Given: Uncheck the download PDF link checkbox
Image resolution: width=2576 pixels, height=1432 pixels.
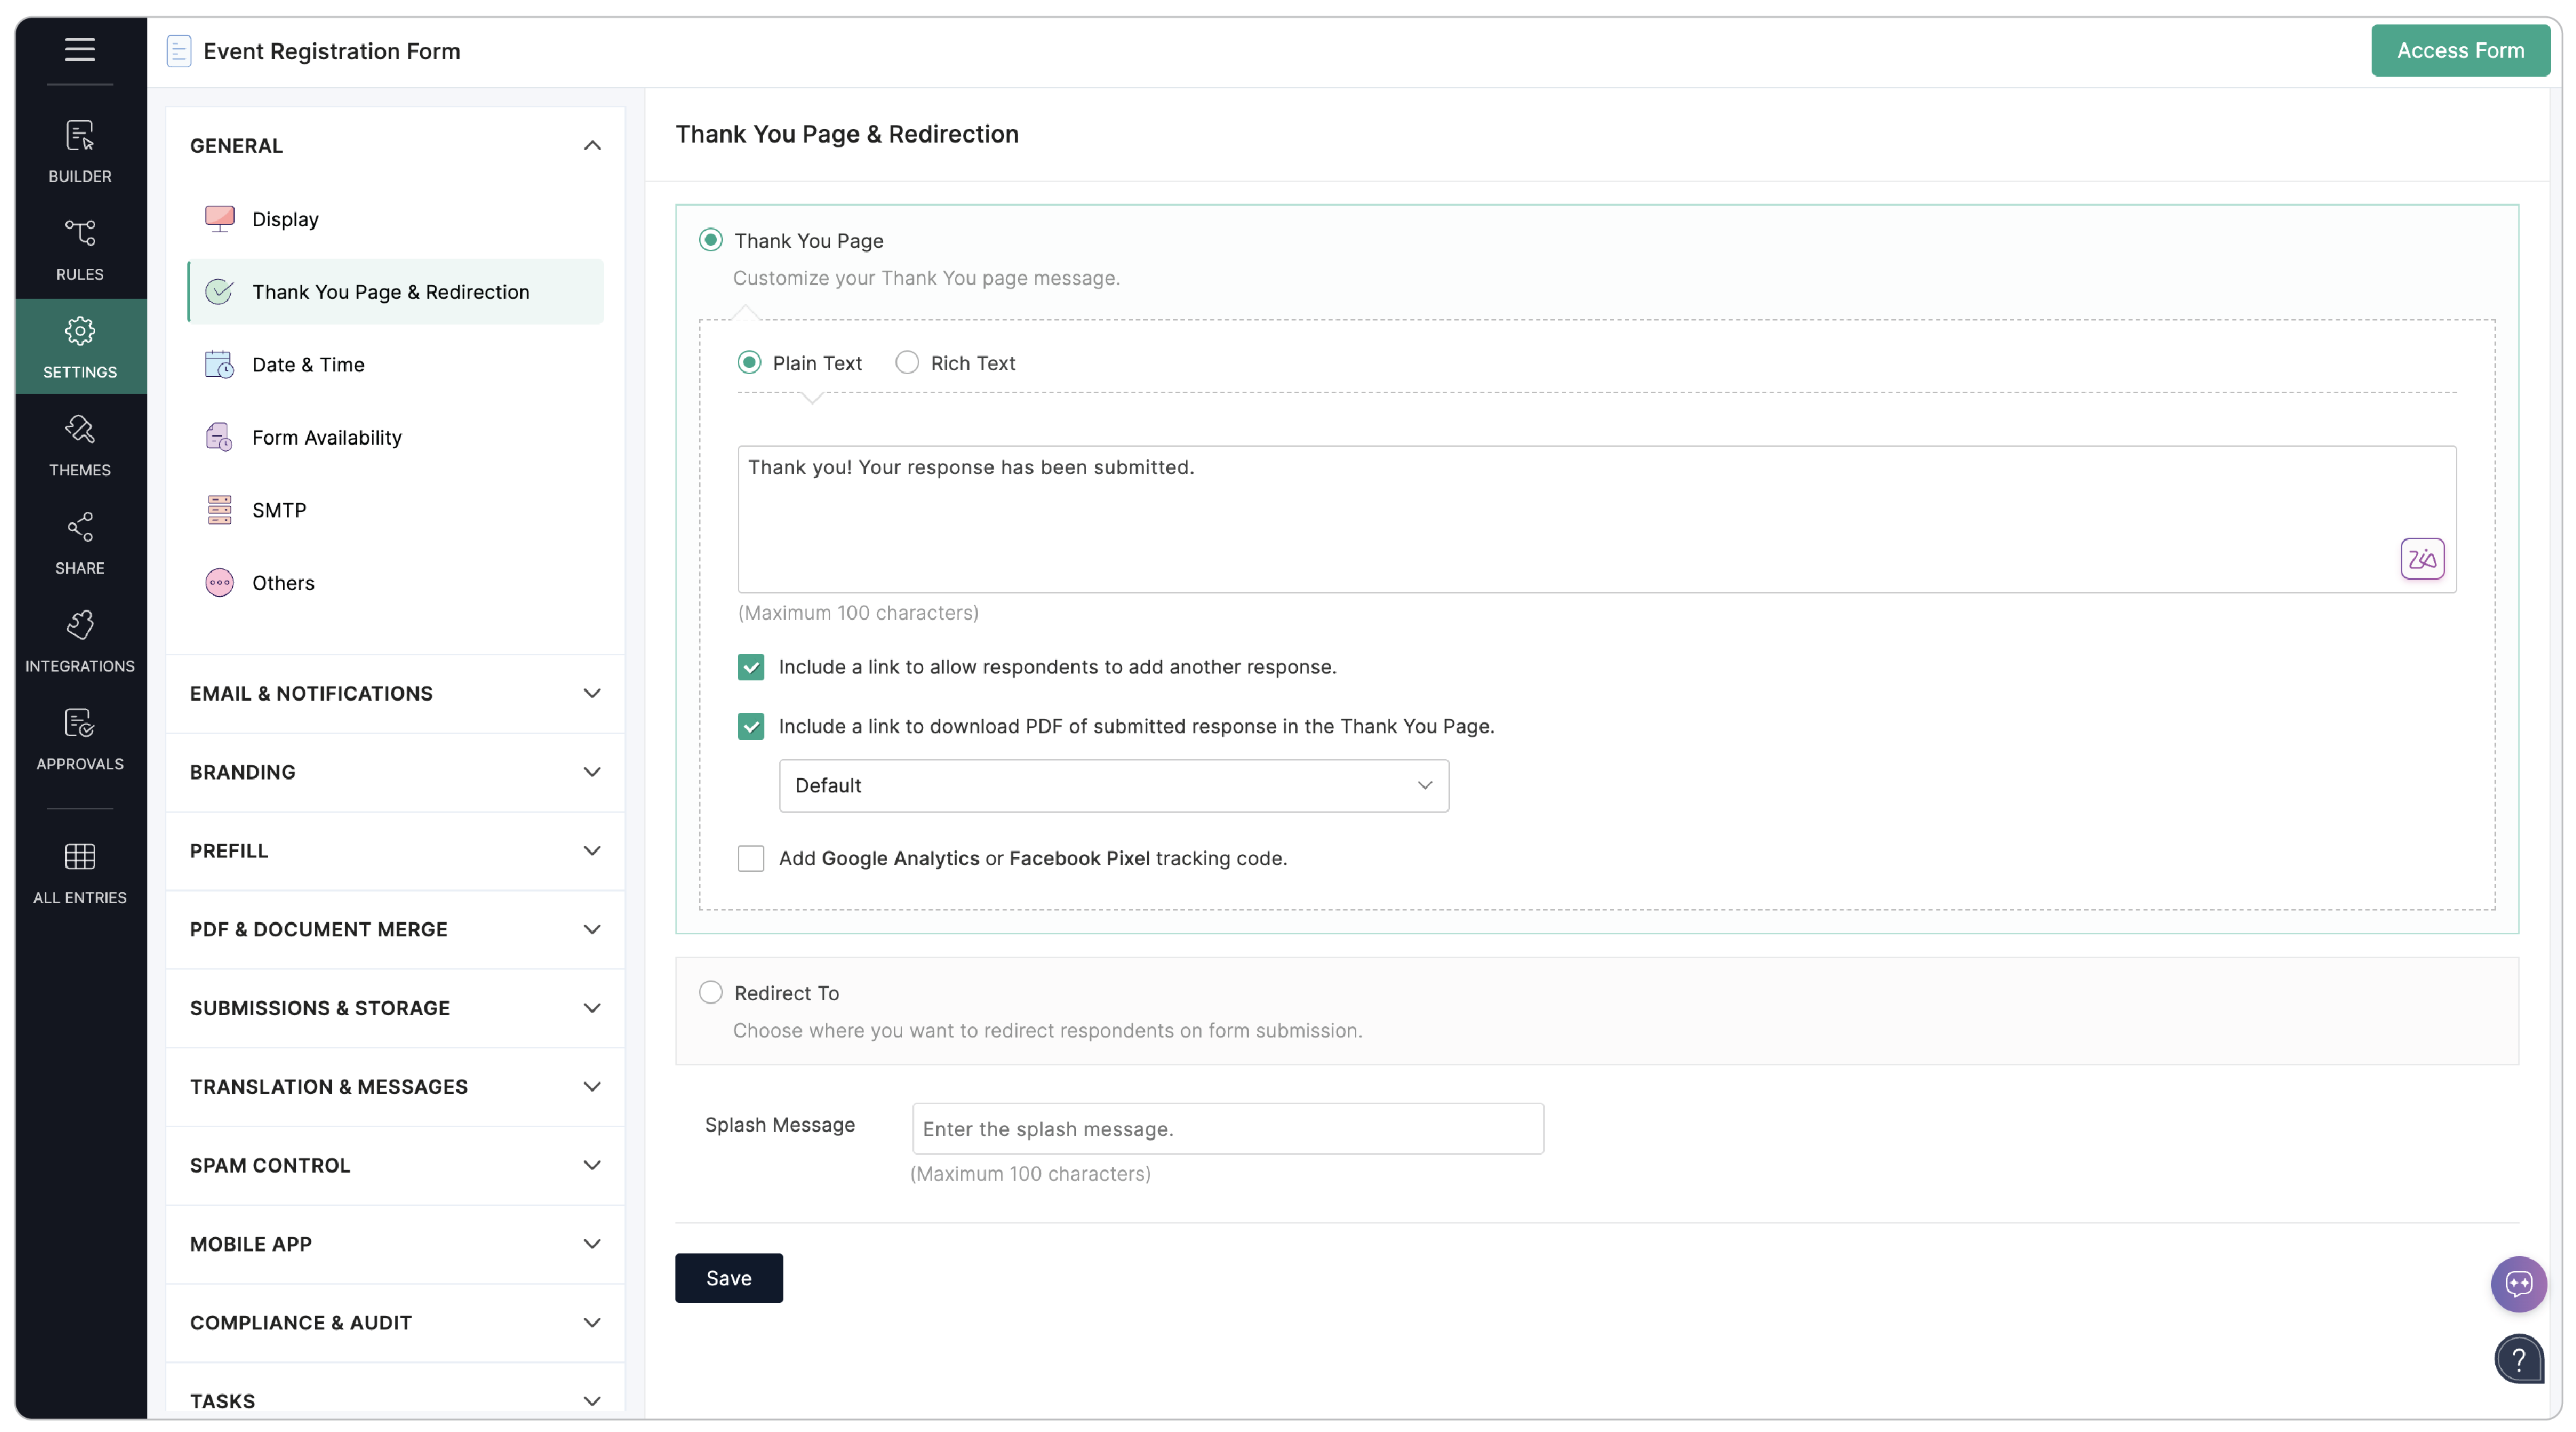Looking at the screenshot, I should click(751, 726).
